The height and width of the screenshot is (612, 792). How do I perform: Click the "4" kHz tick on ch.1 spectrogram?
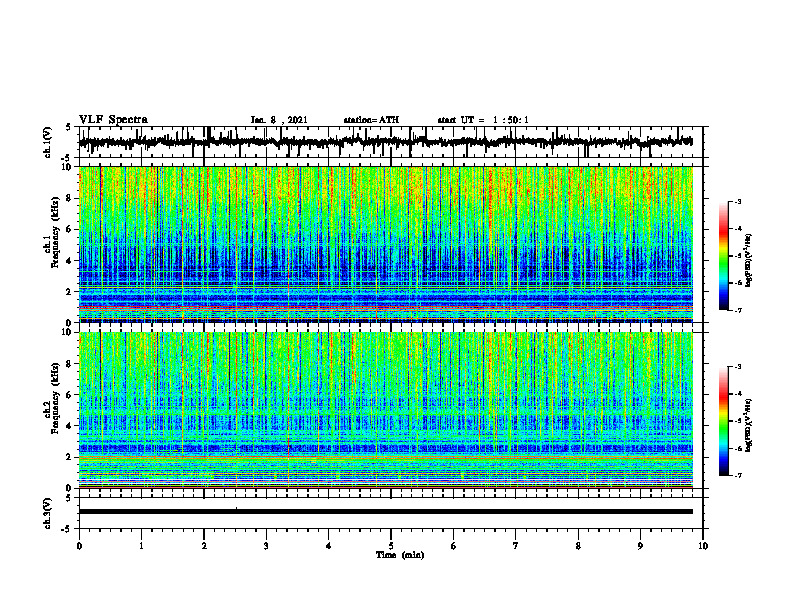70,261
